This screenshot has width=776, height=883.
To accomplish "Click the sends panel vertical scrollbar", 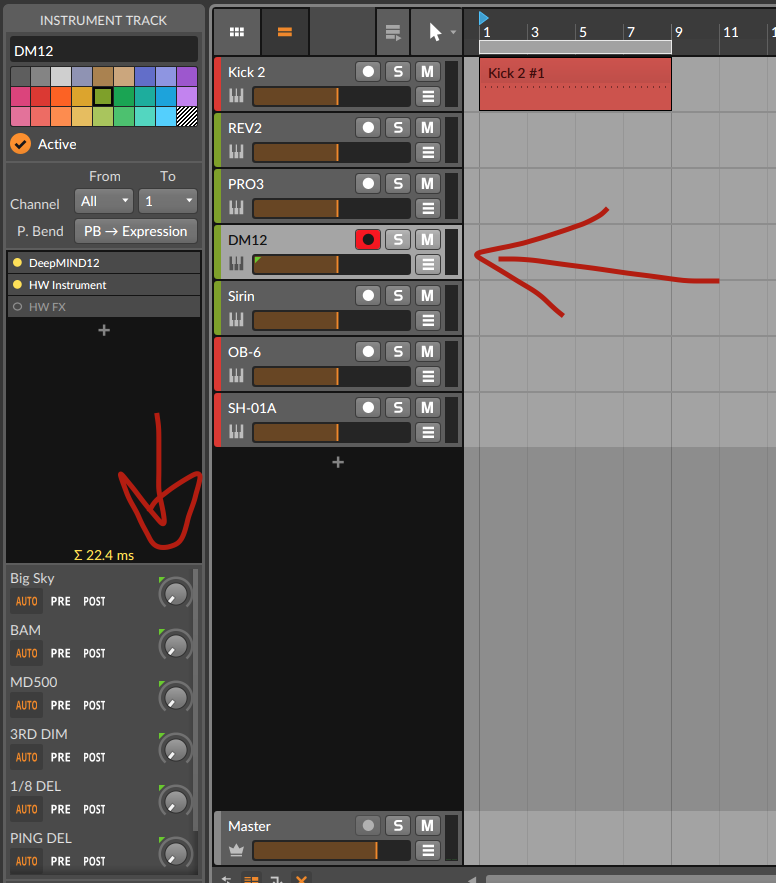I will pyautogui.click(x=195, y=699).
